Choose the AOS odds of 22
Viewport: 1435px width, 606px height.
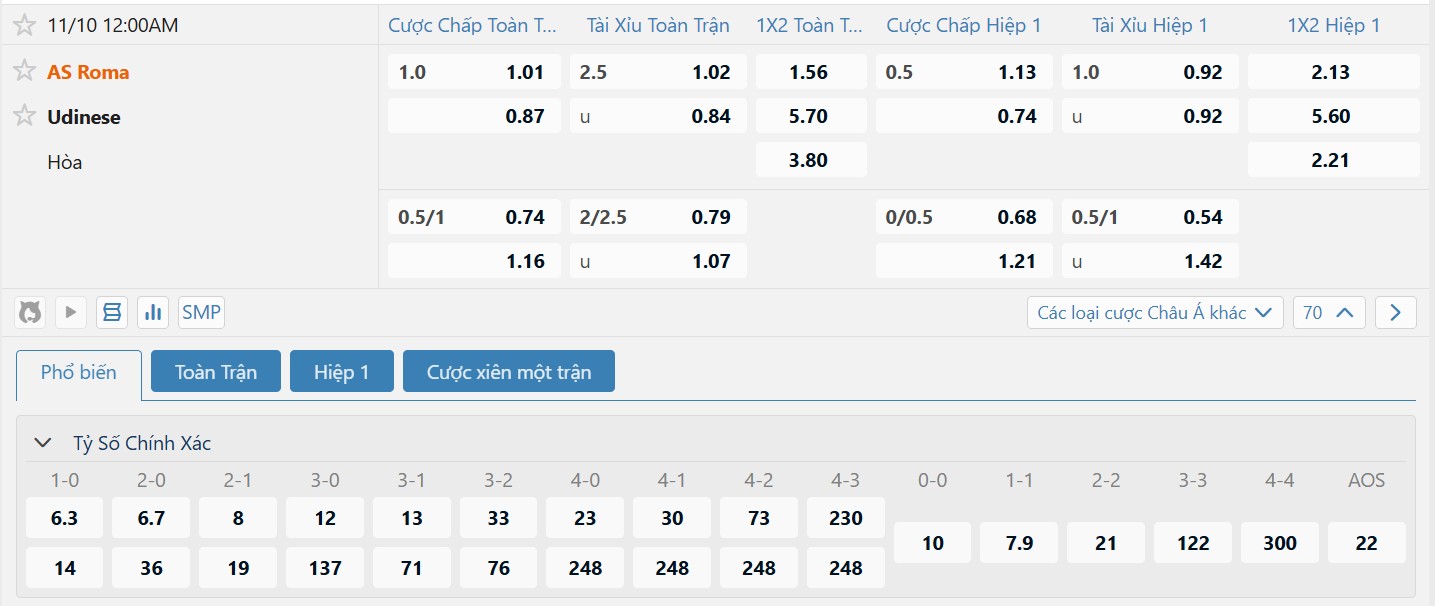click(1366, 543)
